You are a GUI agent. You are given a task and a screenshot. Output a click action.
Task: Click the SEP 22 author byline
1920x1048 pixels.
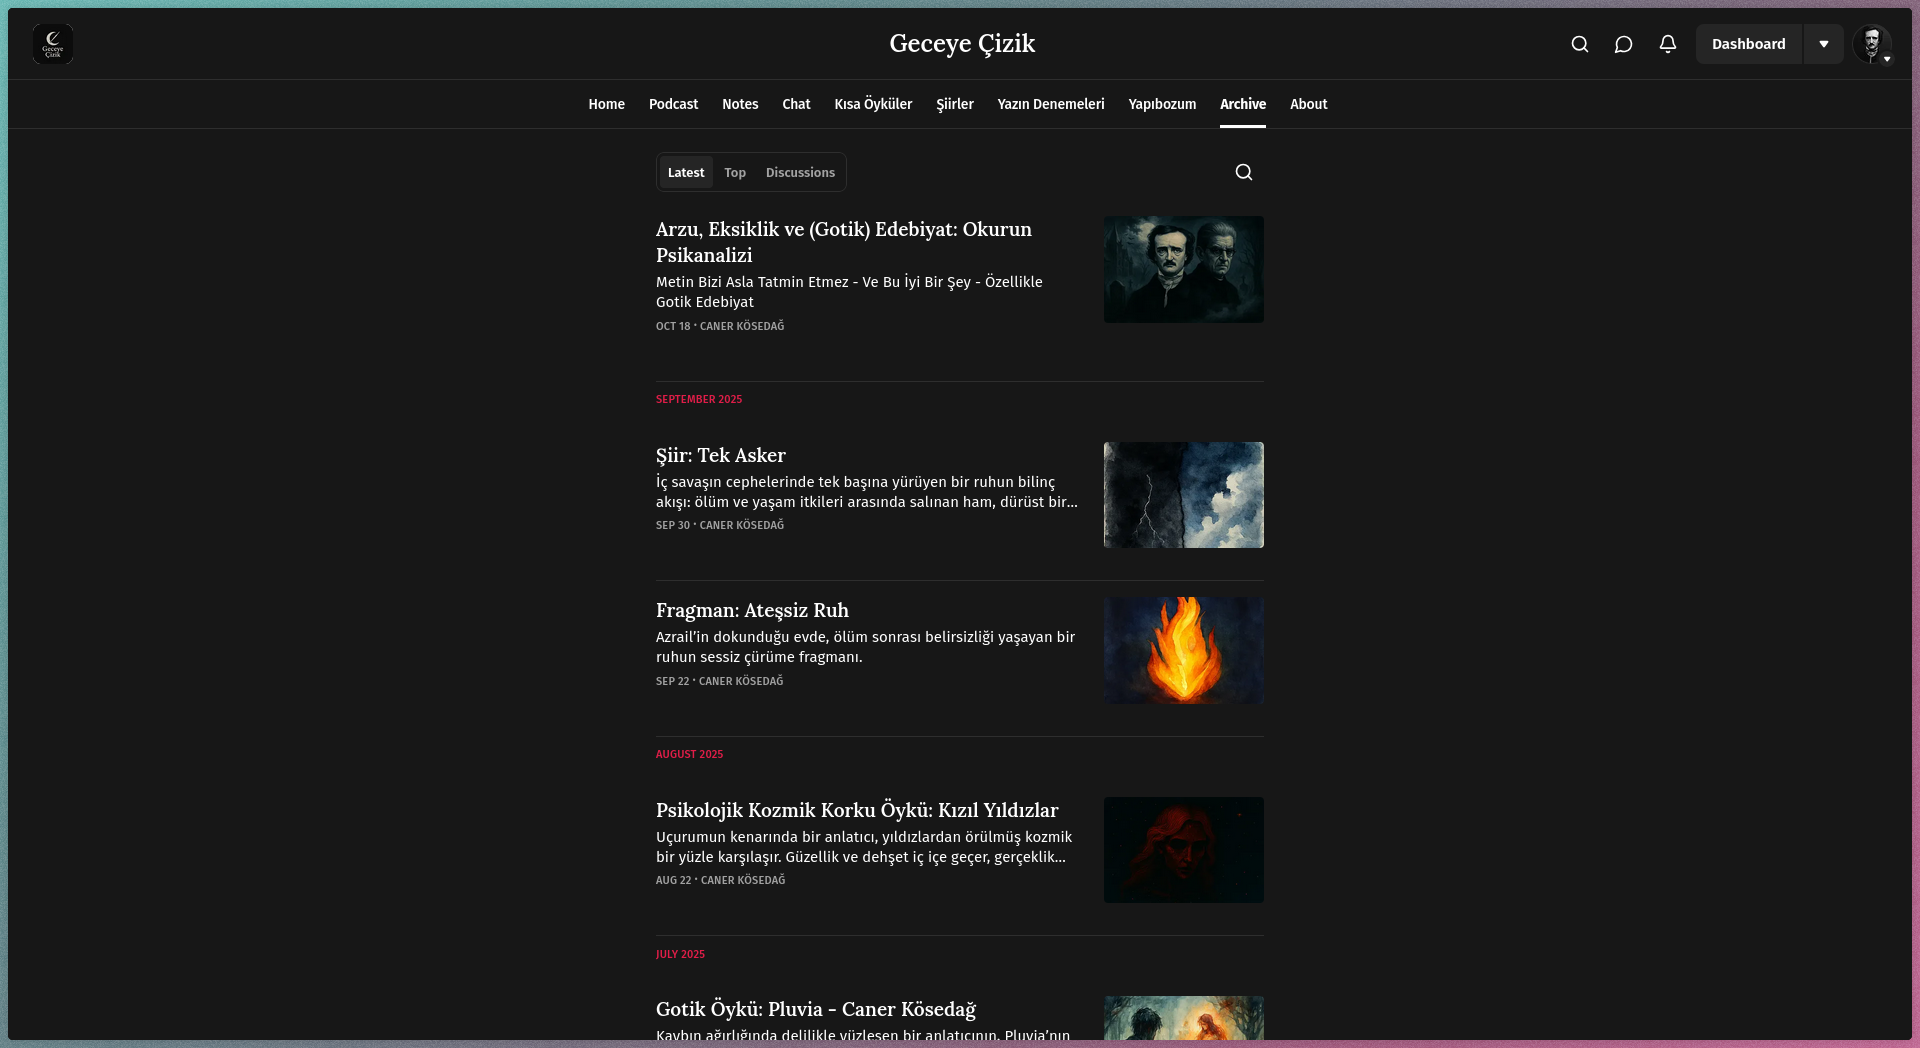pyautogui.click(x=720, y=681)
